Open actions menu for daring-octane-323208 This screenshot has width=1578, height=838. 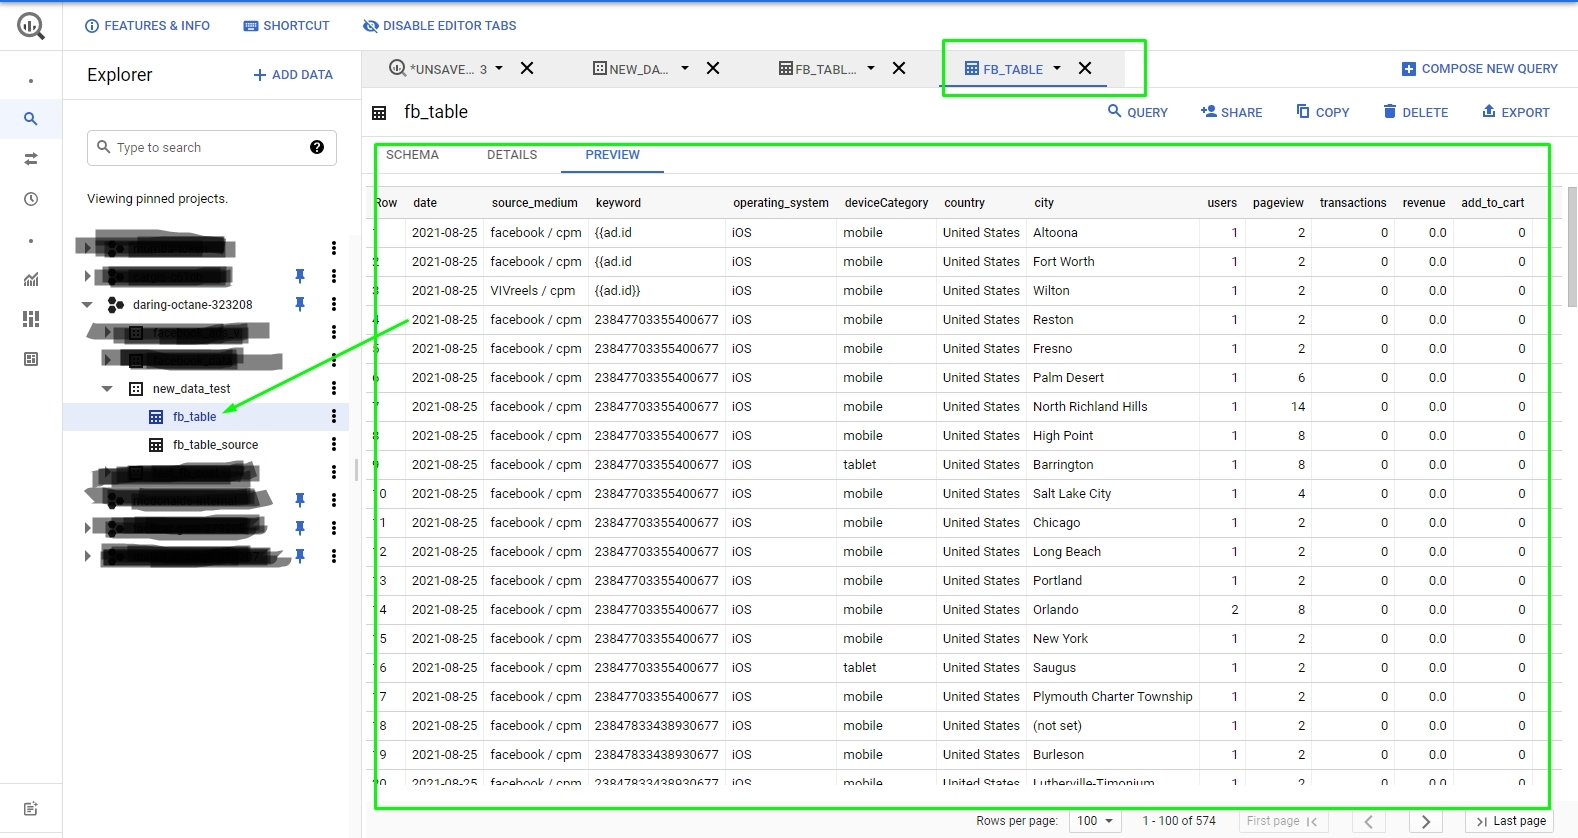click(334, 304)
